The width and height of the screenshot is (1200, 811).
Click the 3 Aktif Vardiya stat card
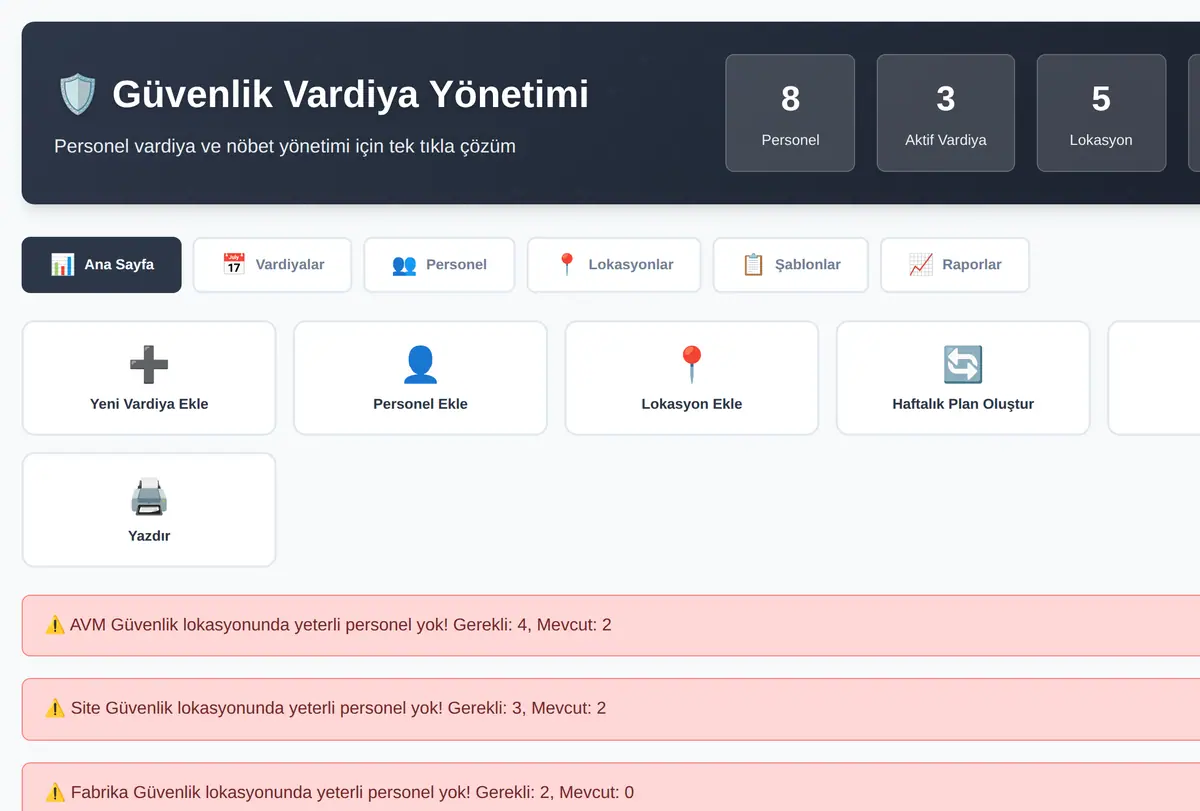946,113
